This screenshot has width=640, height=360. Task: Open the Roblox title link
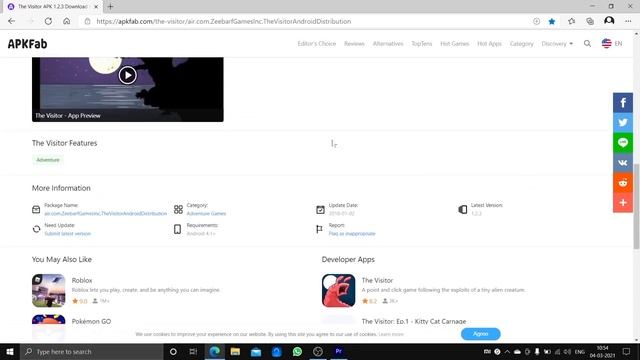tap(82, 280)
